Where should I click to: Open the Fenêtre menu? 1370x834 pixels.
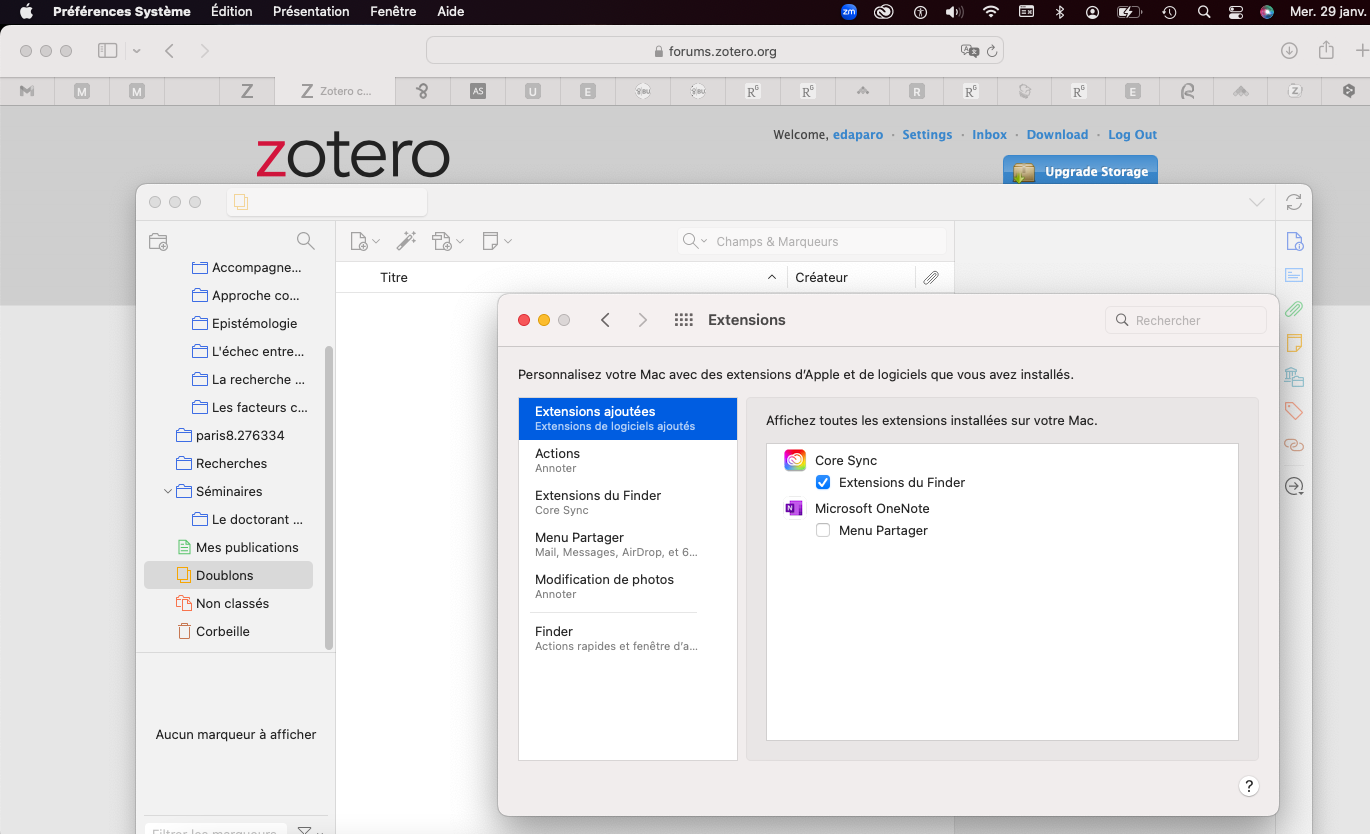[393, 12]
